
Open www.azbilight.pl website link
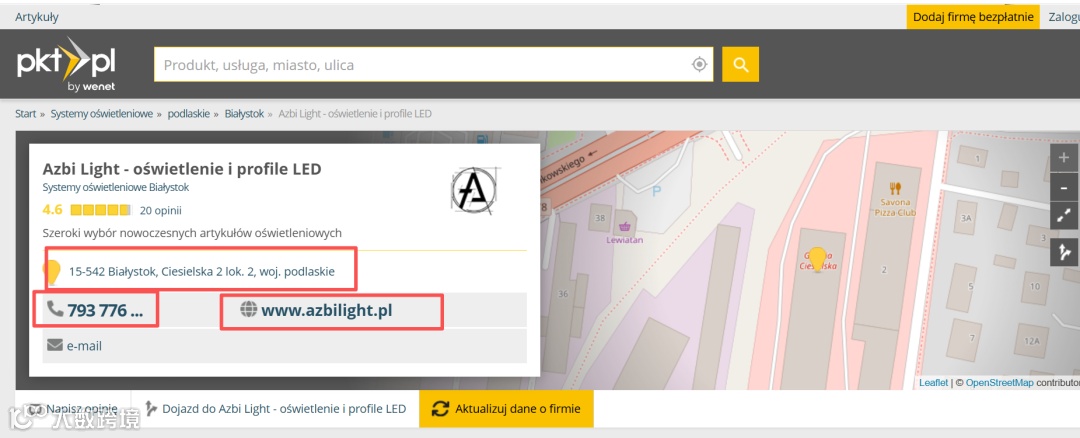326,311
